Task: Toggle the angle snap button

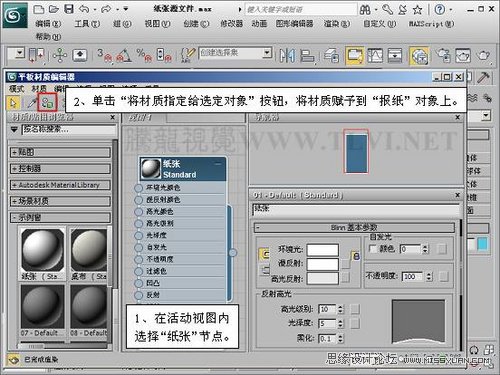Action: coord(123,55)
